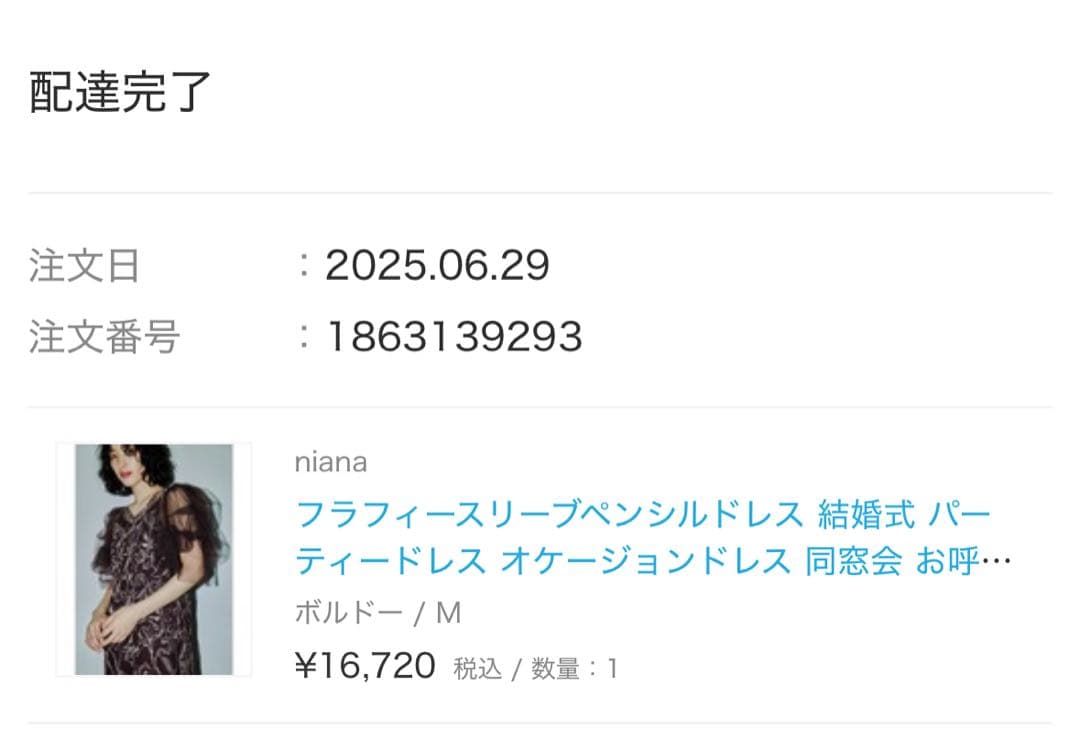Click the product thumbnail photo

pyautogui.click(x=150, y=560)
